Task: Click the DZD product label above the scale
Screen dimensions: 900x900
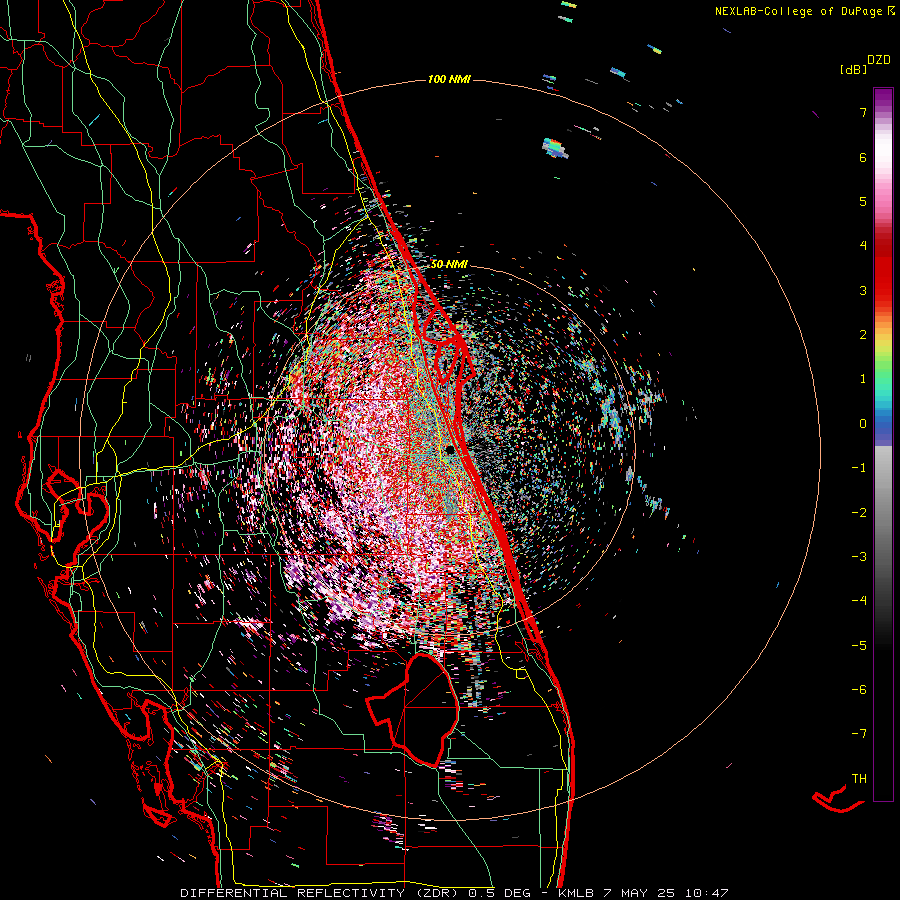Action: [879, 60]
